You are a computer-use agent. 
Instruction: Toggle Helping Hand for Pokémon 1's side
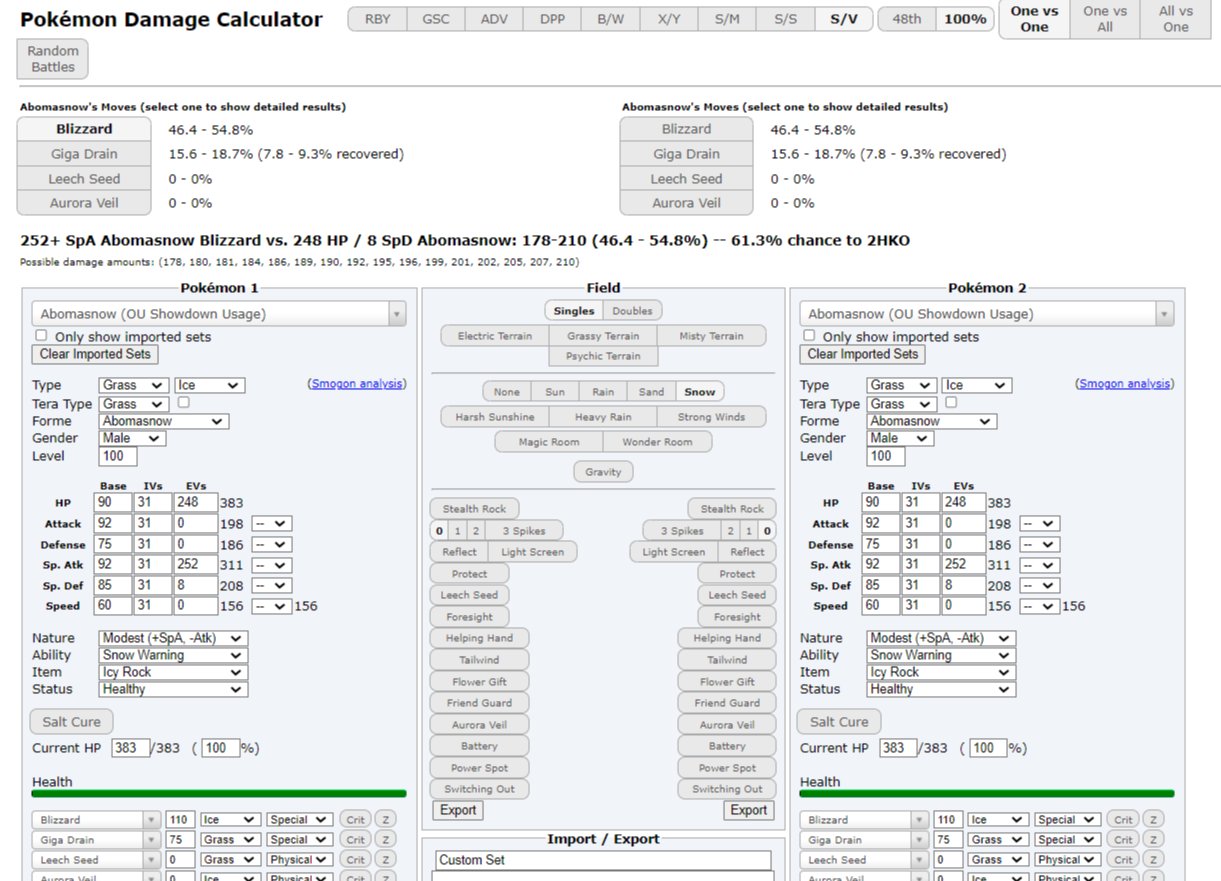479,638
